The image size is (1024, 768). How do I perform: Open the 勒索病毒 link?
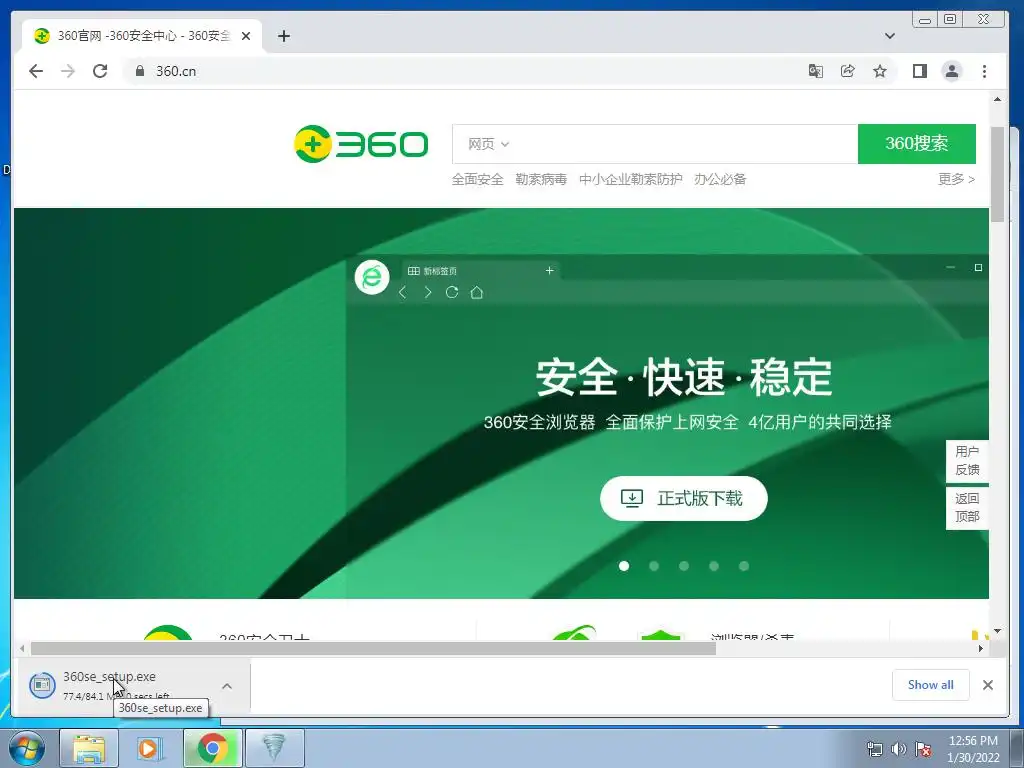(541, 179)
